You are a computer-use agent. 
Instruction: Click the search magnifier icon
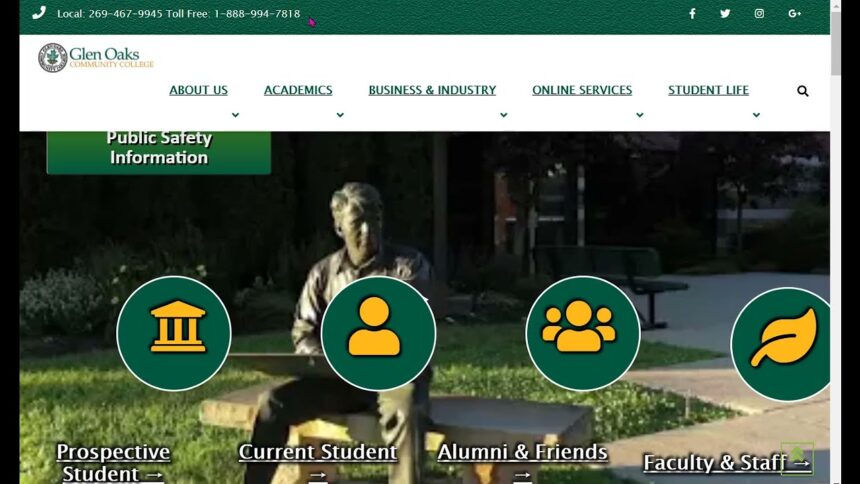[802, 91]
